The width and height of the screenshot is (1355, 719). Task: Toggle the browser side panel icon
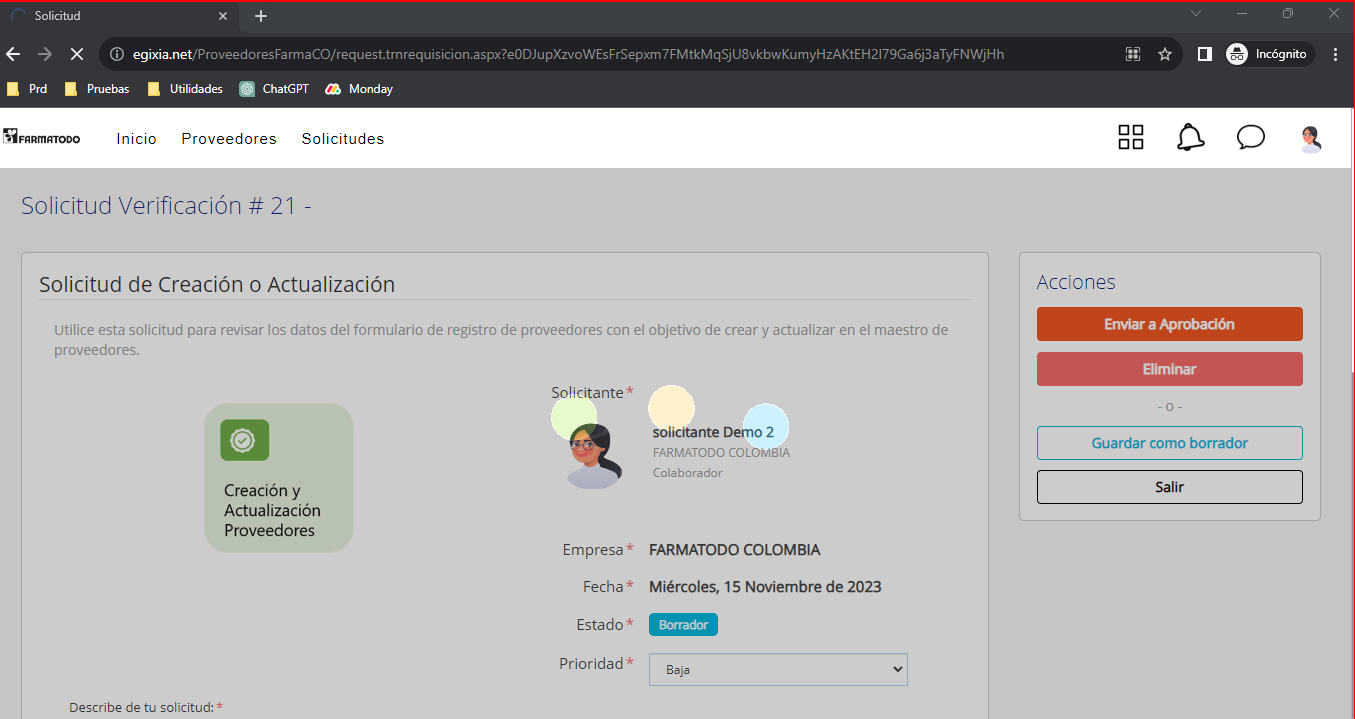(x=1205, y=54)
